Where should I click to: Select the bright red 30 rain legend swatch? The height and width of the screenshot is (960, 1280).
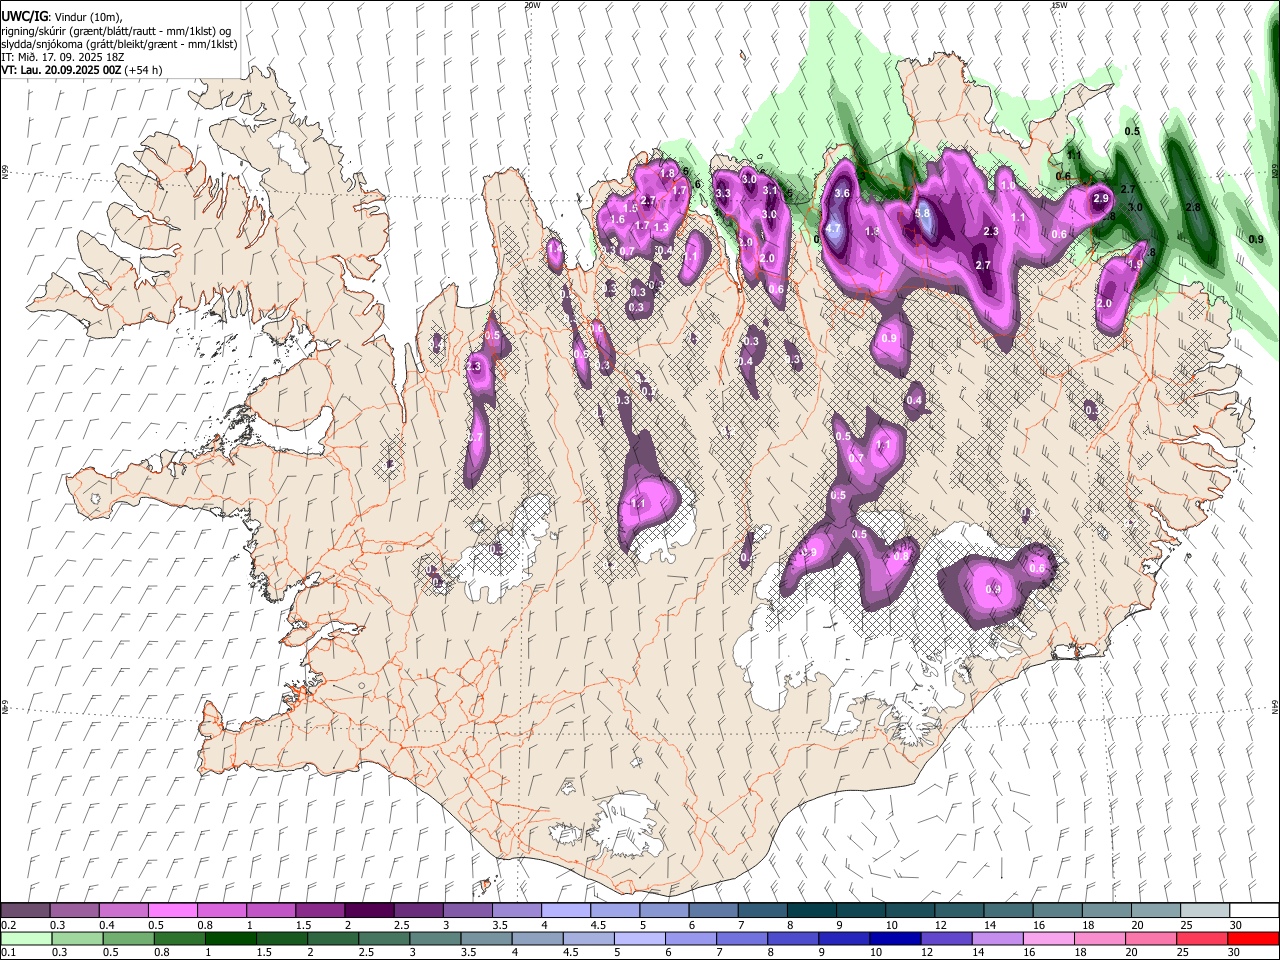point(1253,938)
